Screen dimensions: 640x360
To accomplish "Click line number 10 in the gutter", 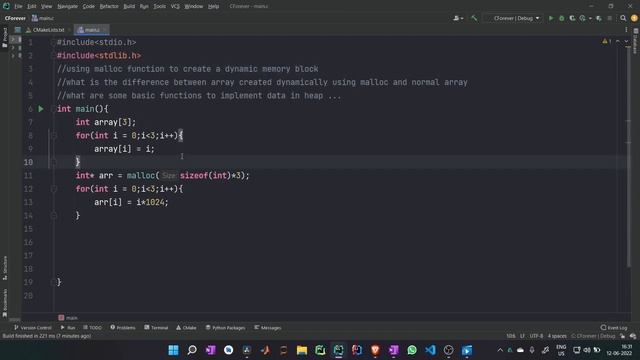I will click(x=28, y=162).
